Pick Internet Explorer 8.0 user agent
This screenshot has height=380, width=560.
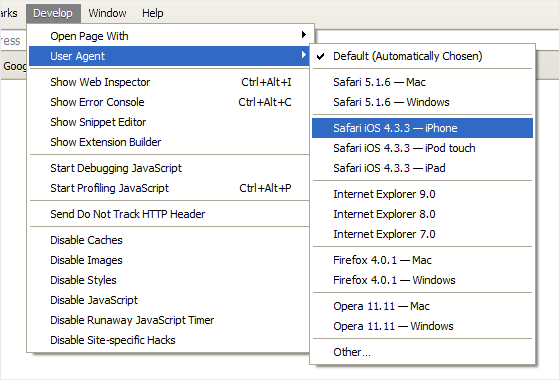[x=422, y=214]
